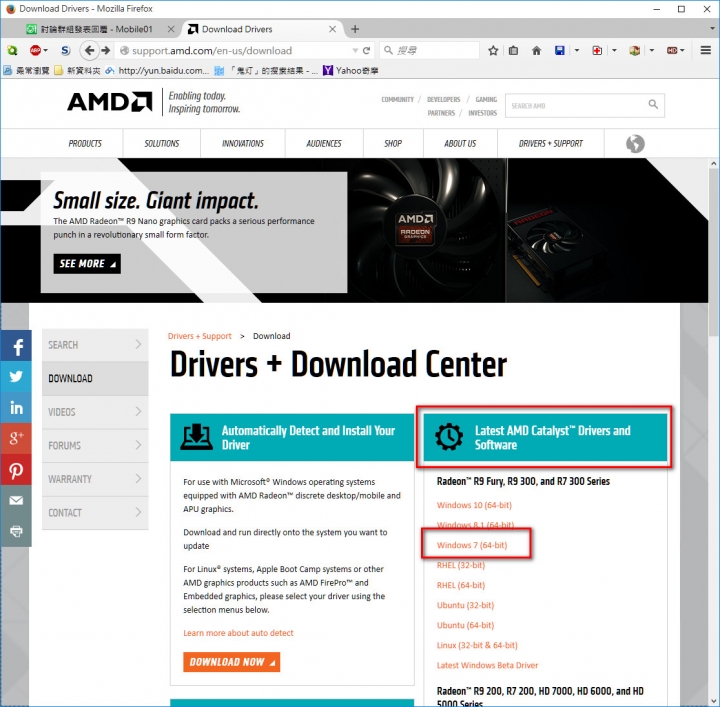Click the blue floppy save icon
Image resolution: width=720 pixels, height=707 pixels.
560,50
